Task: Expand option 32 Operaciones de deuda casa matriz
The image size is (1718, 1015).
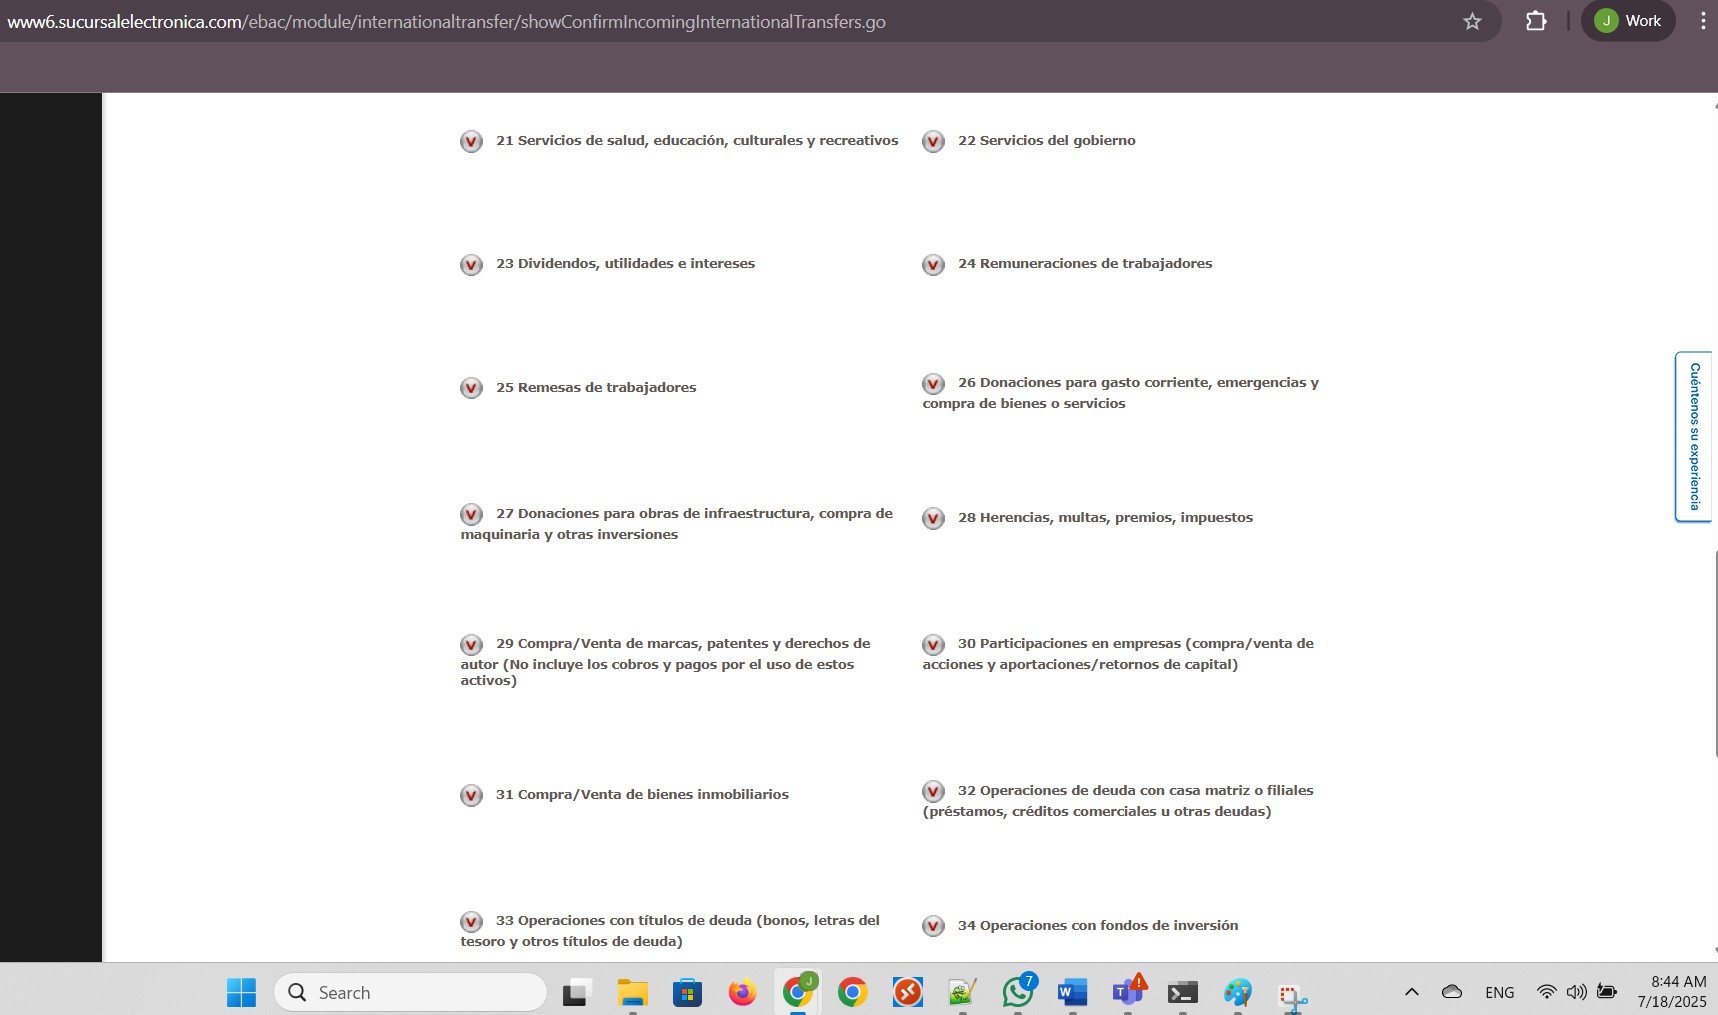Action: 933,791
